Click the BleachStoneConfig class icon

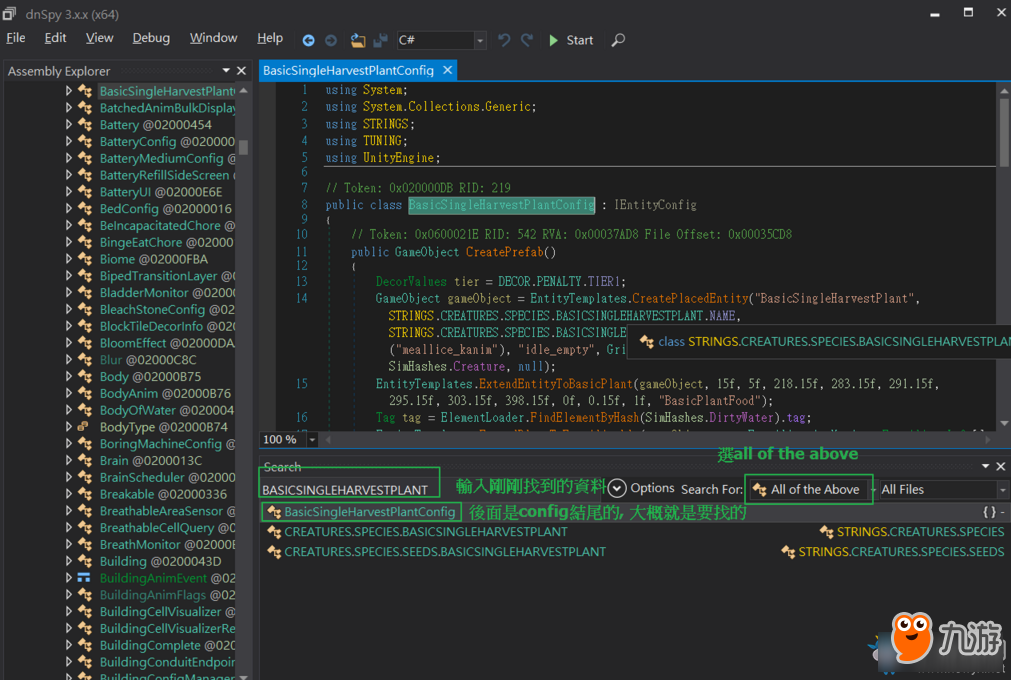pyautogui.click(x=84, y=309)
